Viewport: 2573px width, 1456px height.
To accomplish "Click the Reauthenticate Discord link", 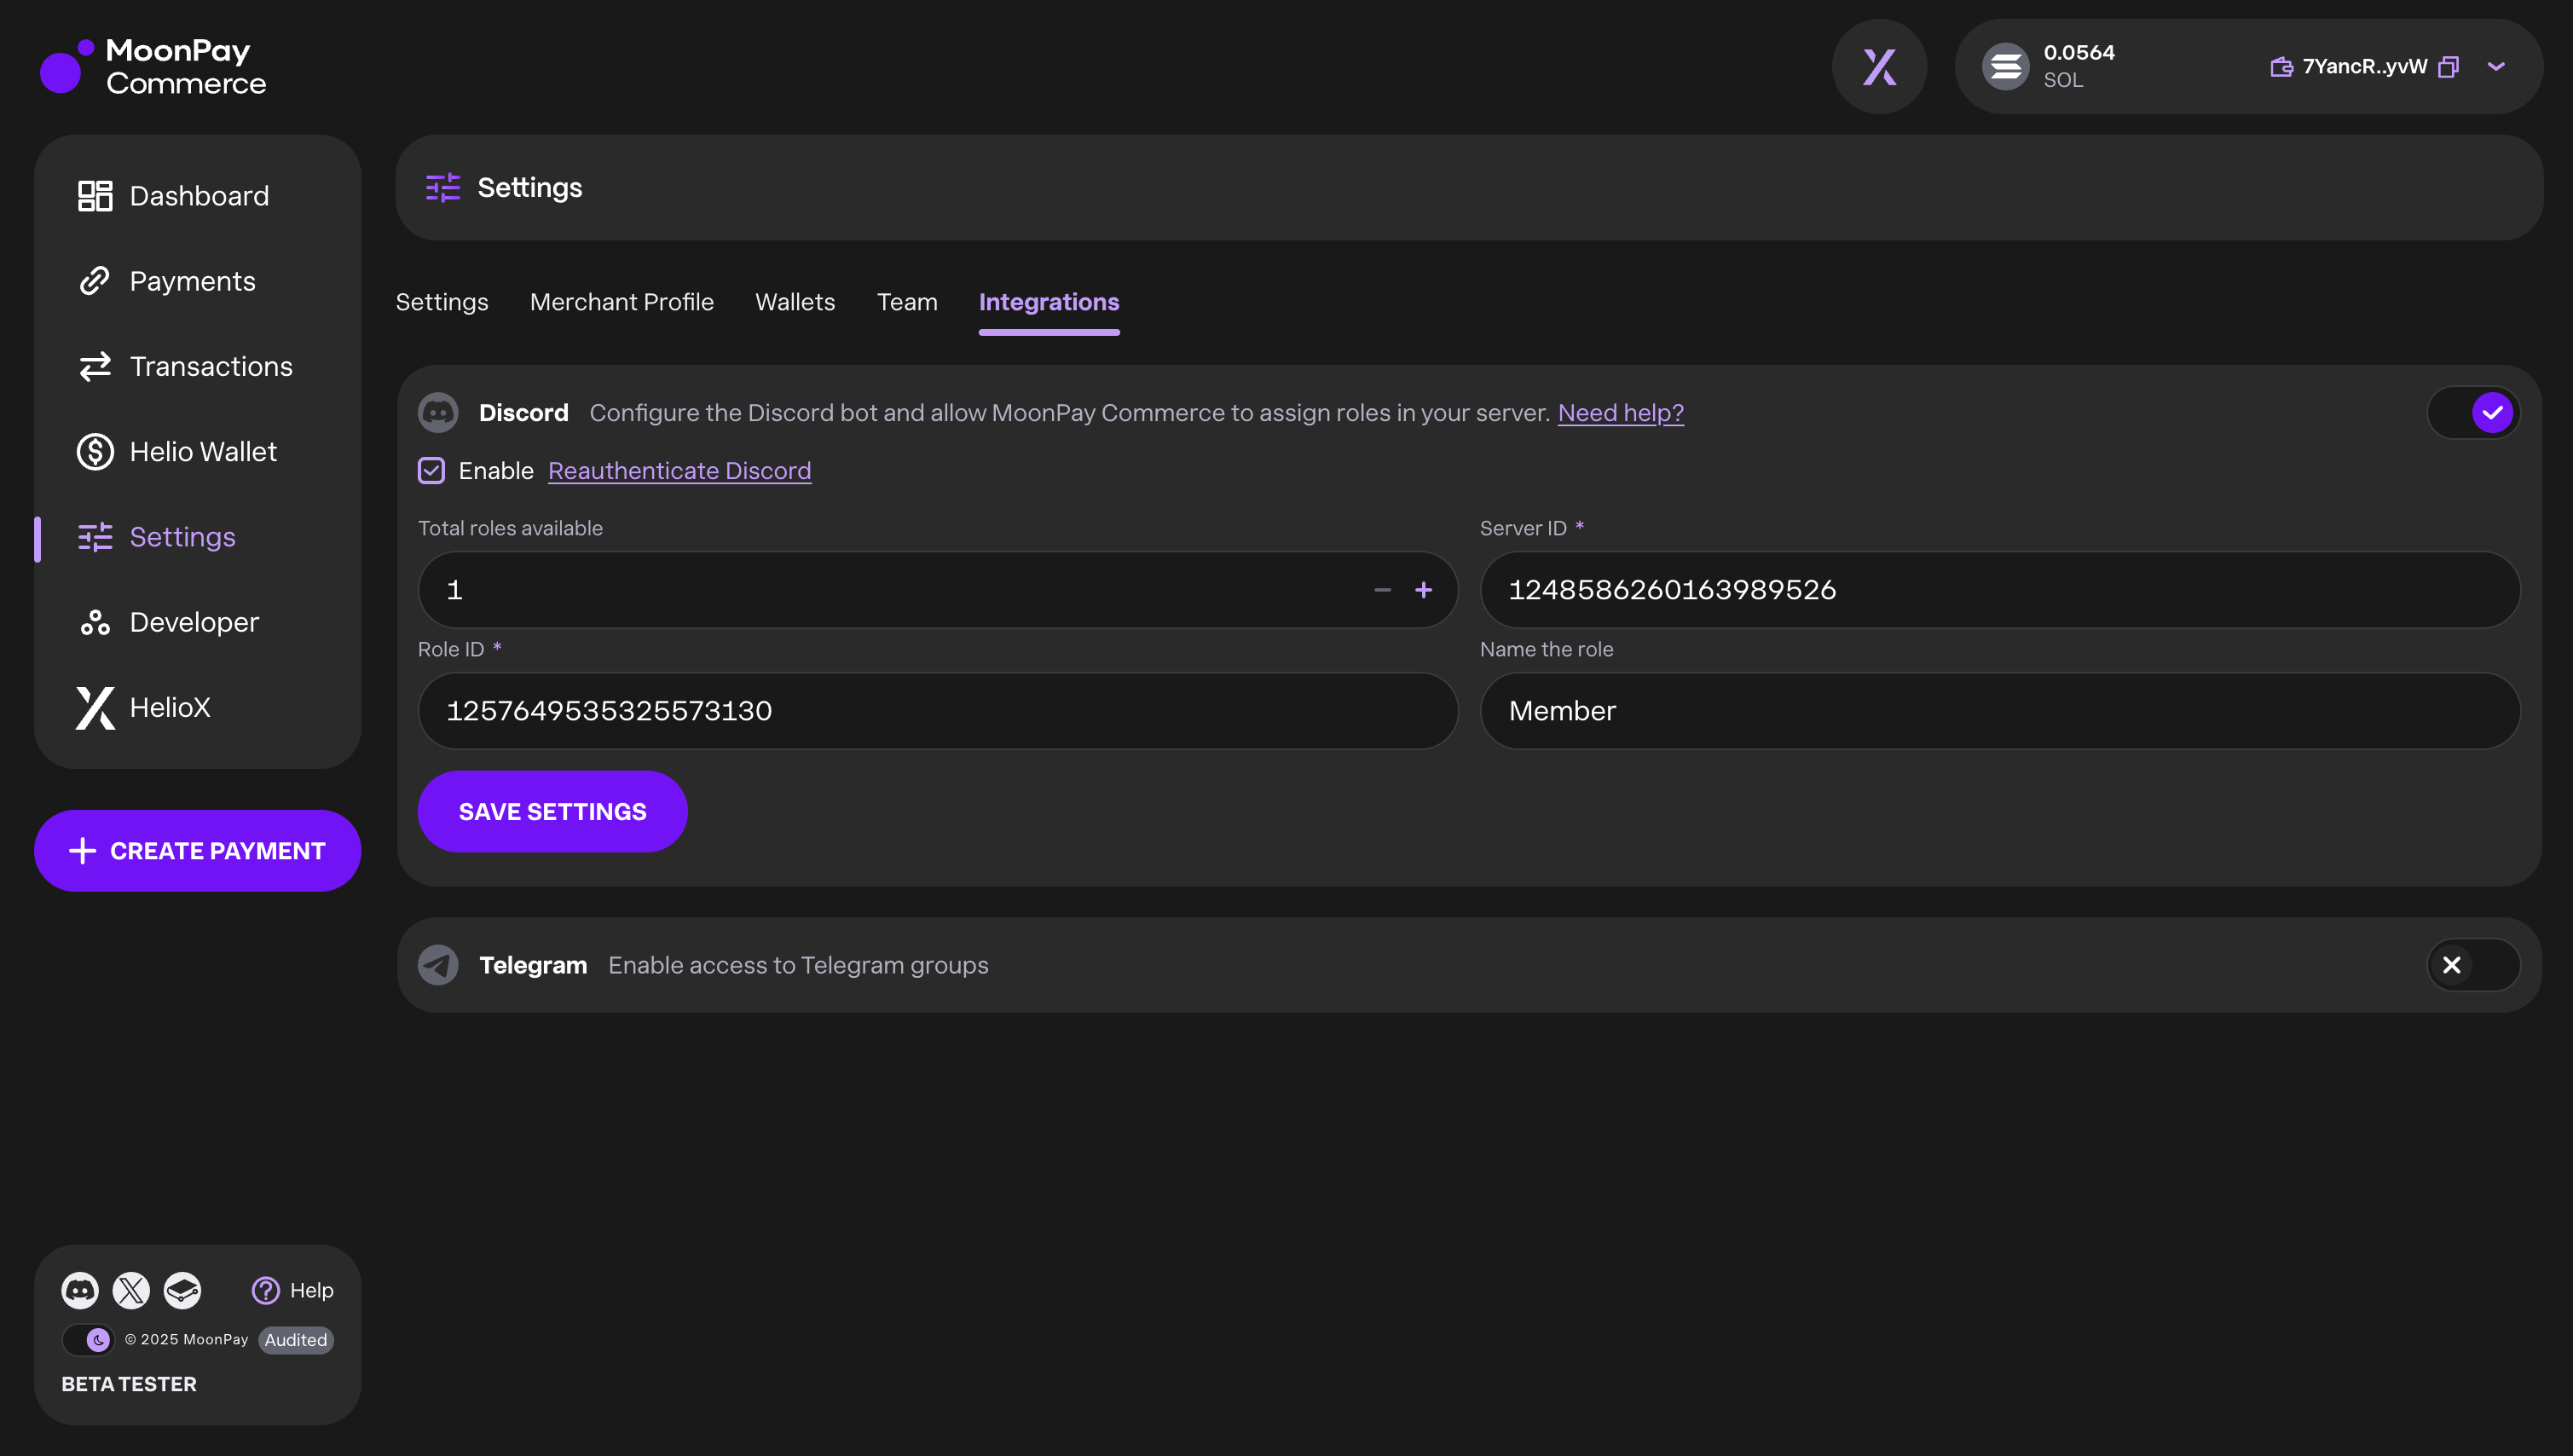I will [679, 471].
